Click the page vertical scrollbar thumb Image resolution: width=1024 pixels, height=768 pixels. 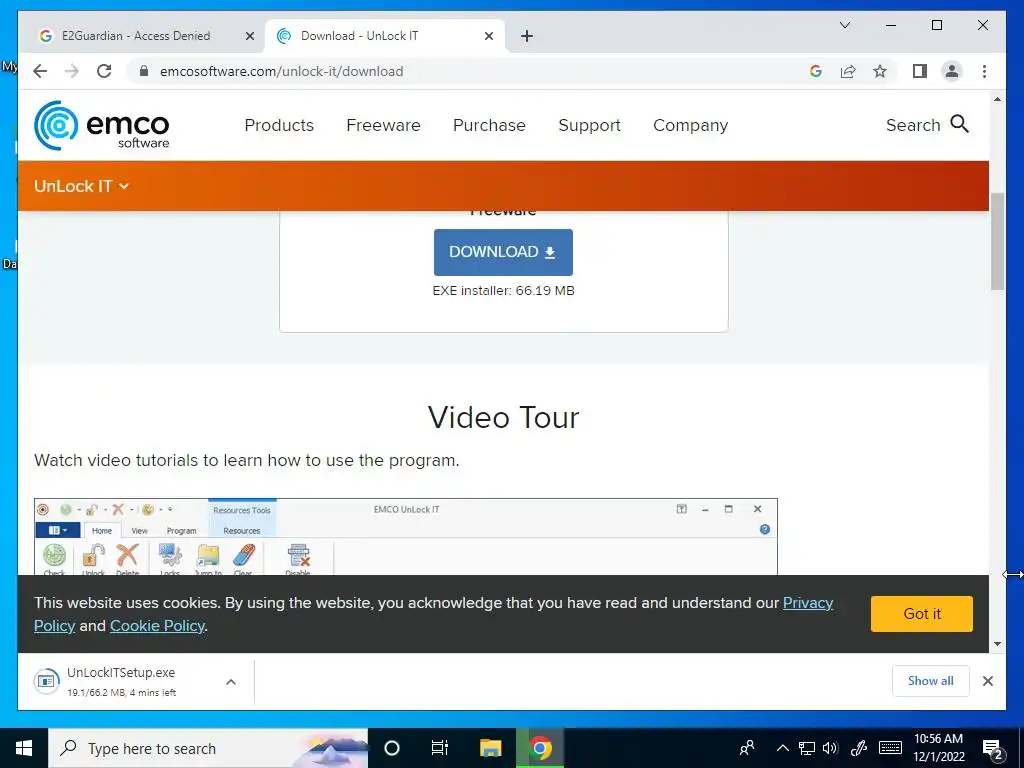(x=997, y=242)
